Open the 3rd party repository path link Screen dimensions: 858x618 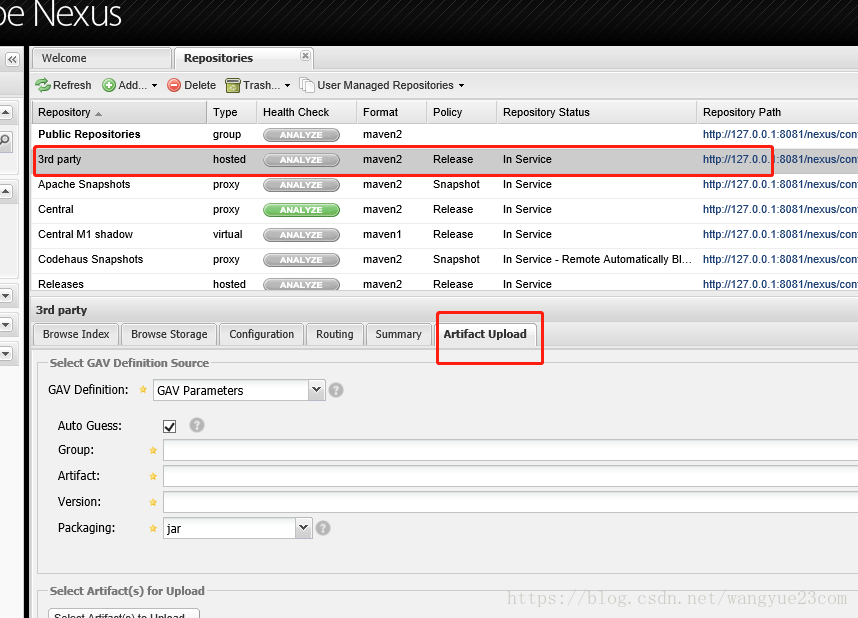tap(780, 160)
